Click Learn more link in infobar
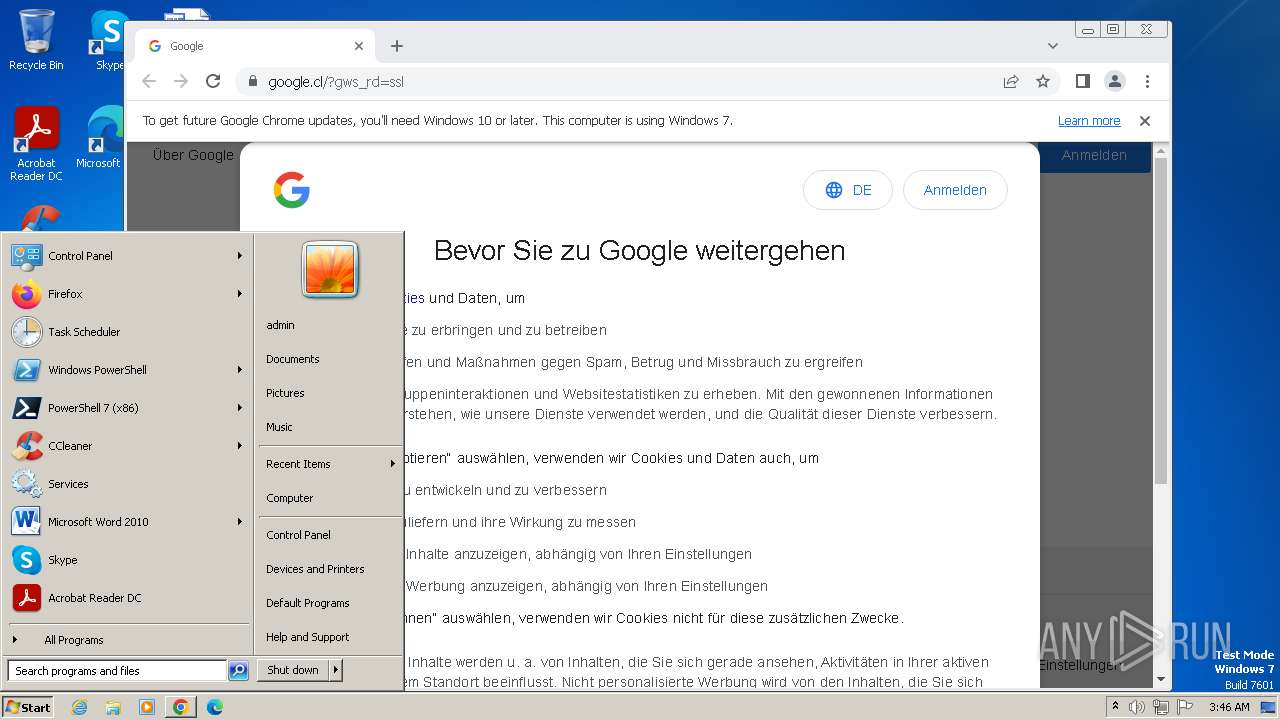 pos(1089,121)
